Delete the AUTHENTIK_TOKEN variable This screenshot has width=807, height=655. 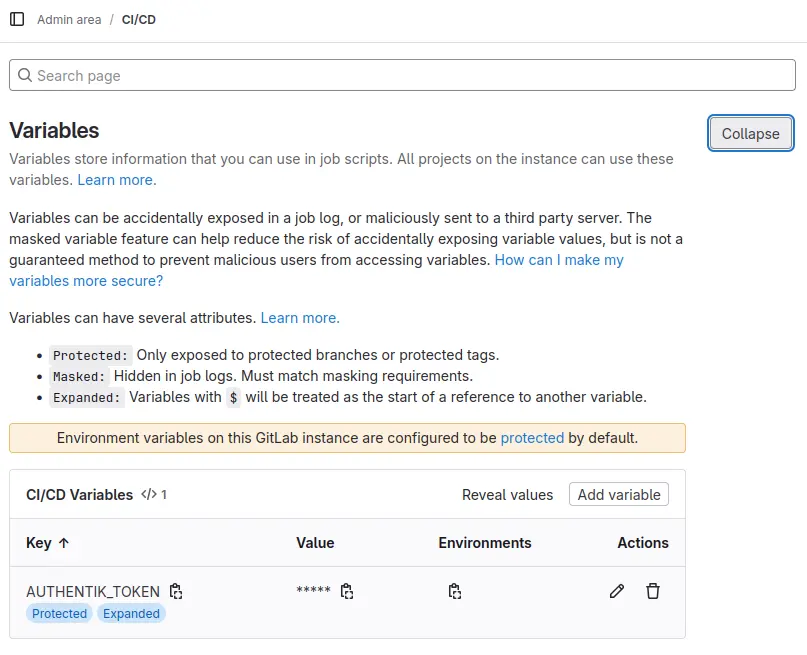pyautogui.click(x=653, y=591)
